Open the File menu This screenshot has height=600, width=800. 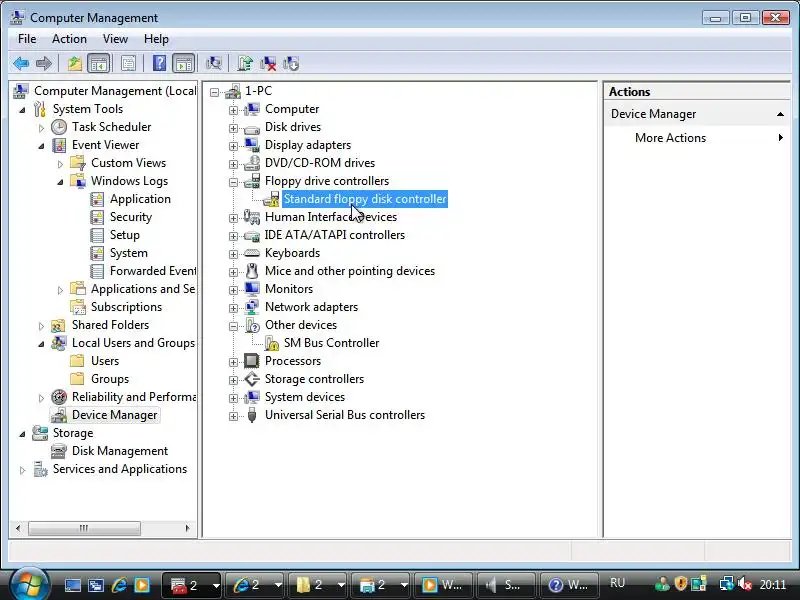27,39
